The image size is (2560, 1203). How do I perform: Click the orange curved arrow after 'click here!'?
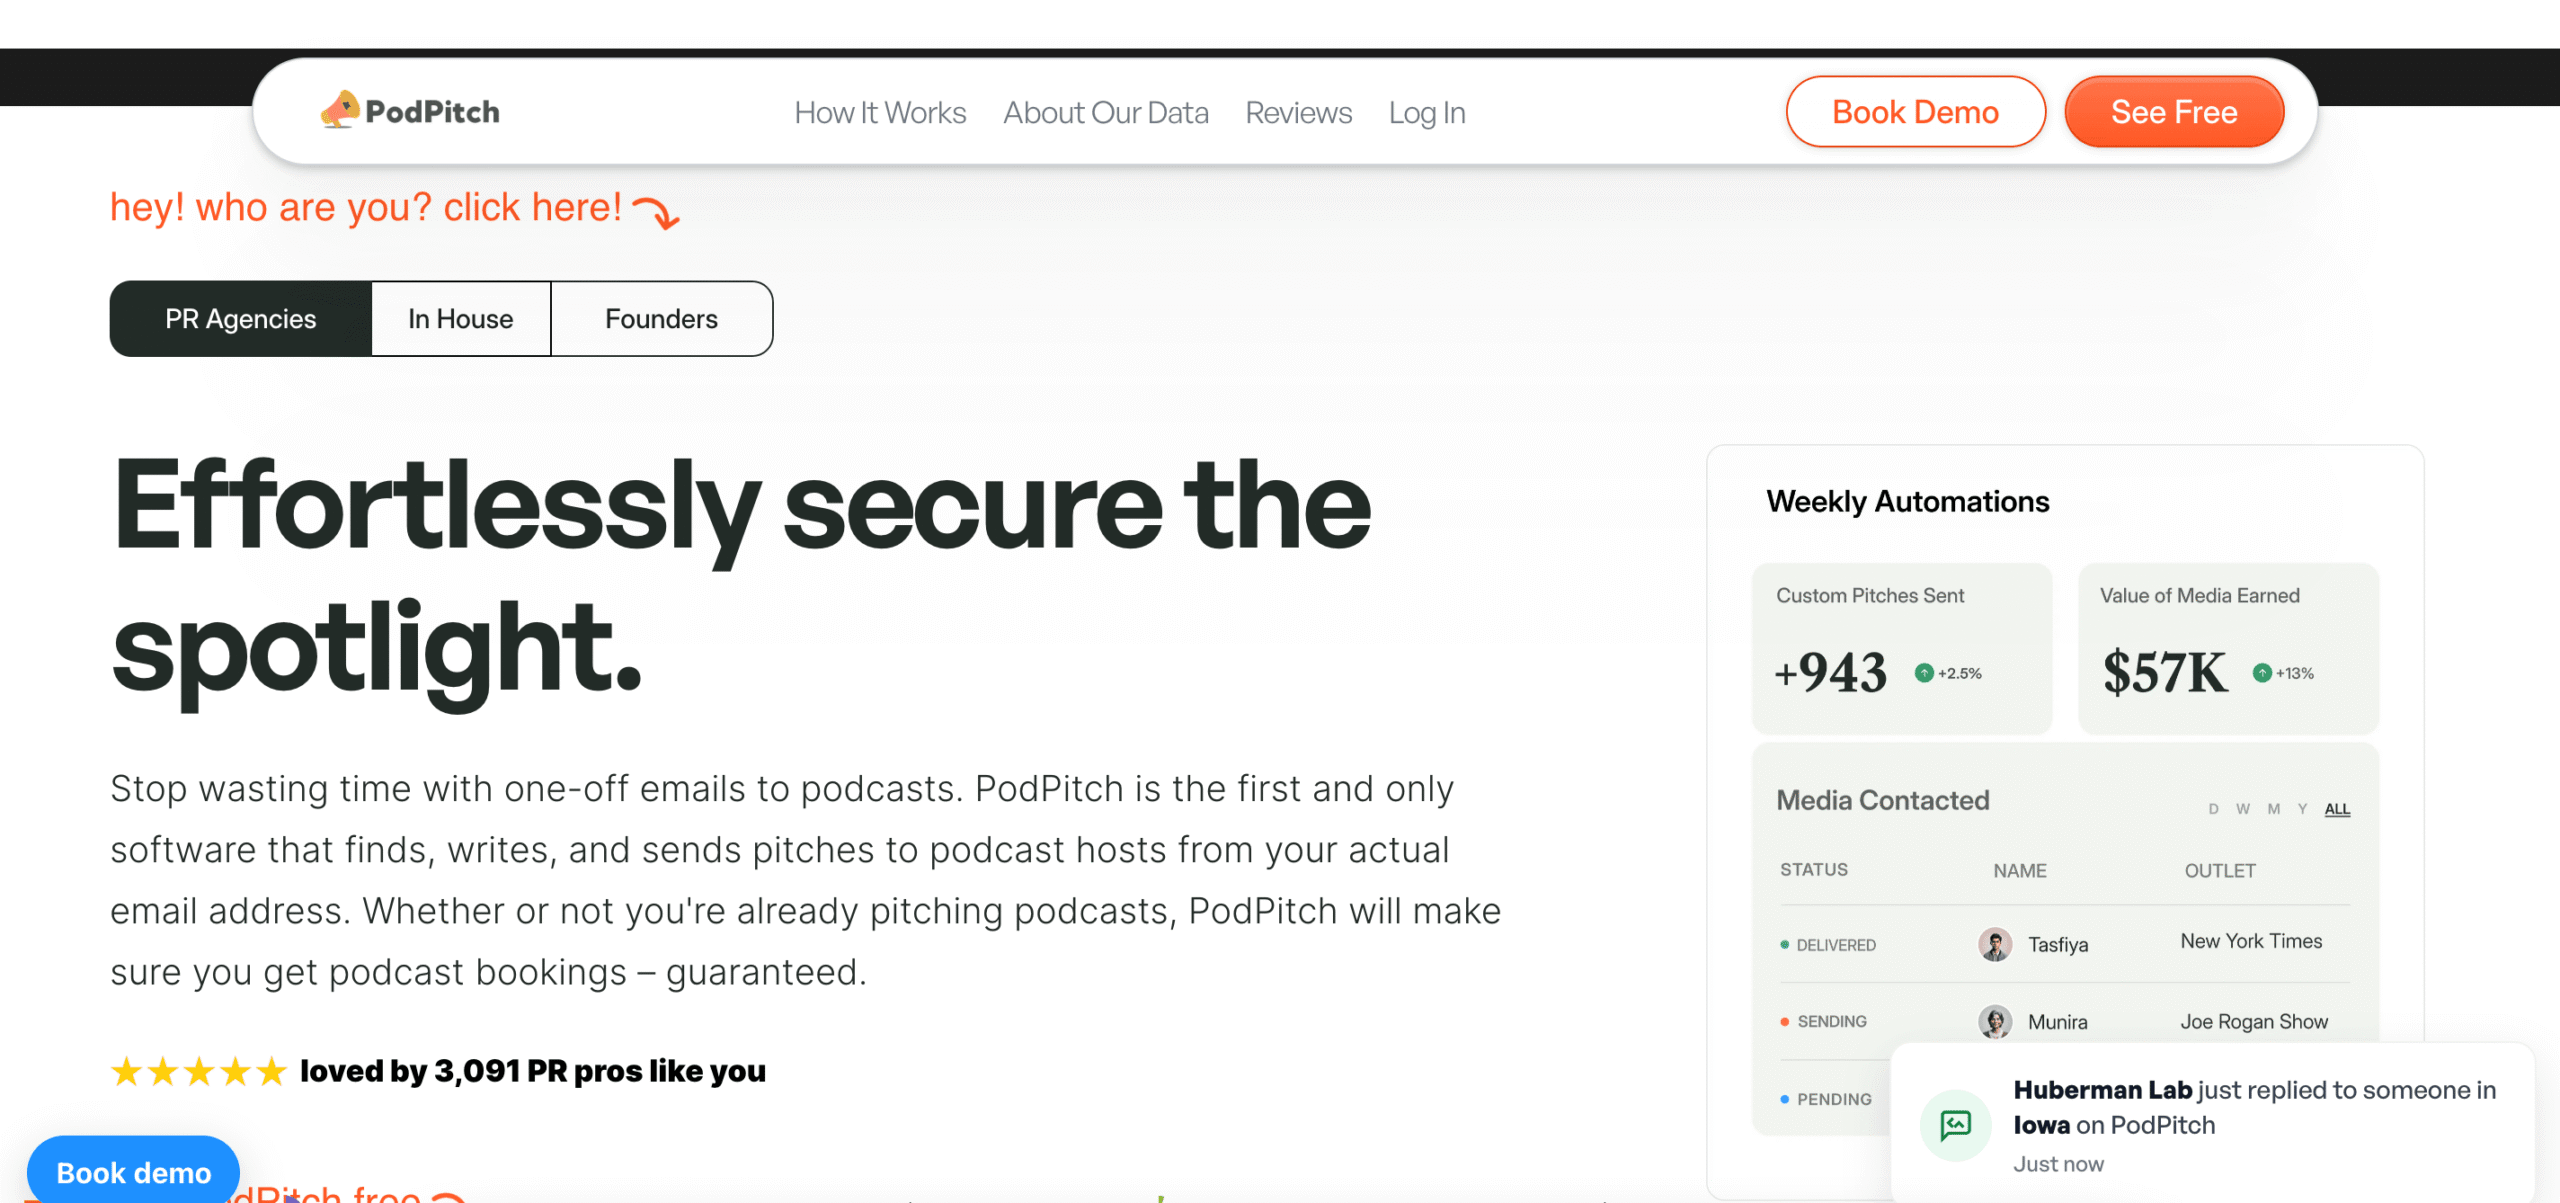[657, 213]
